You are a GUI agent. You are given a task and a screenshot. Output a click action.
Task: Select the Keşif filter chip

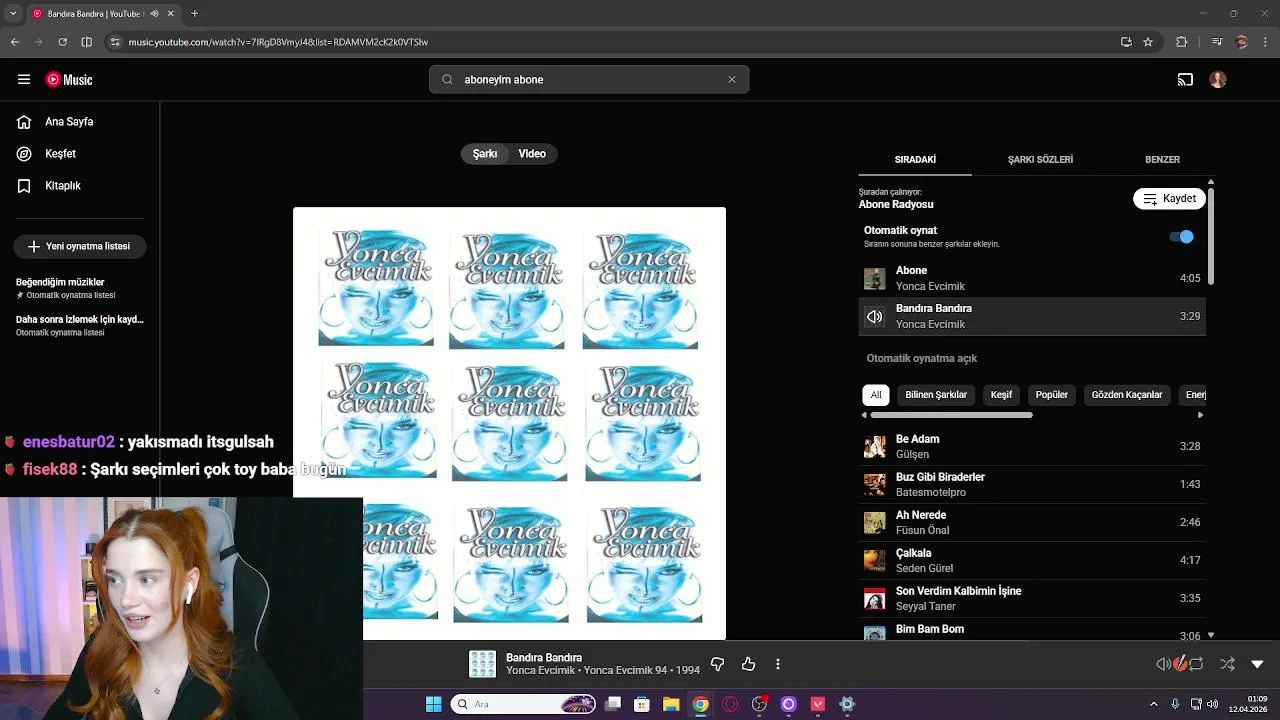pos(1001,395)
